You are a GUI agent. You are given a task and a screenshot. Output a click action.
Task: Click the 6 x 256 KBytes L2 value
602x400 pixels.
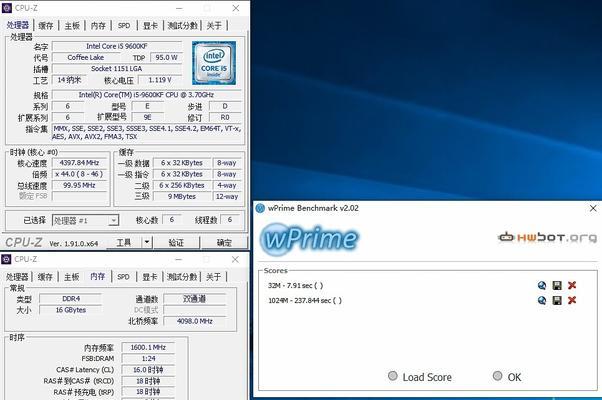coord(182,185)
